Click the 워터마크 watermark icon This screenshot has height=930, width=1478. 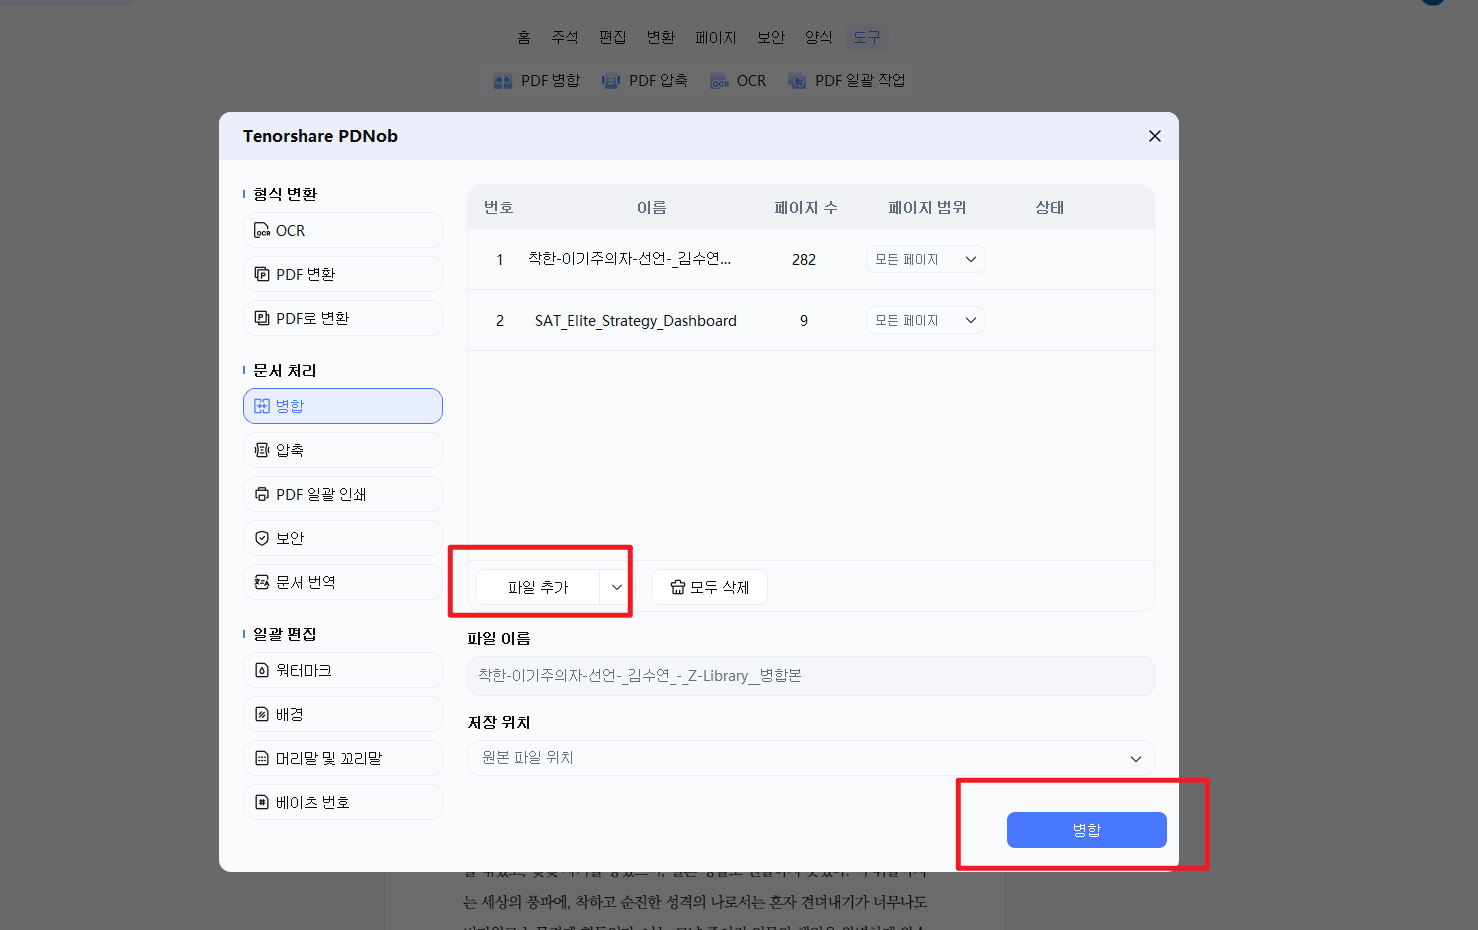tap(262, 670)
